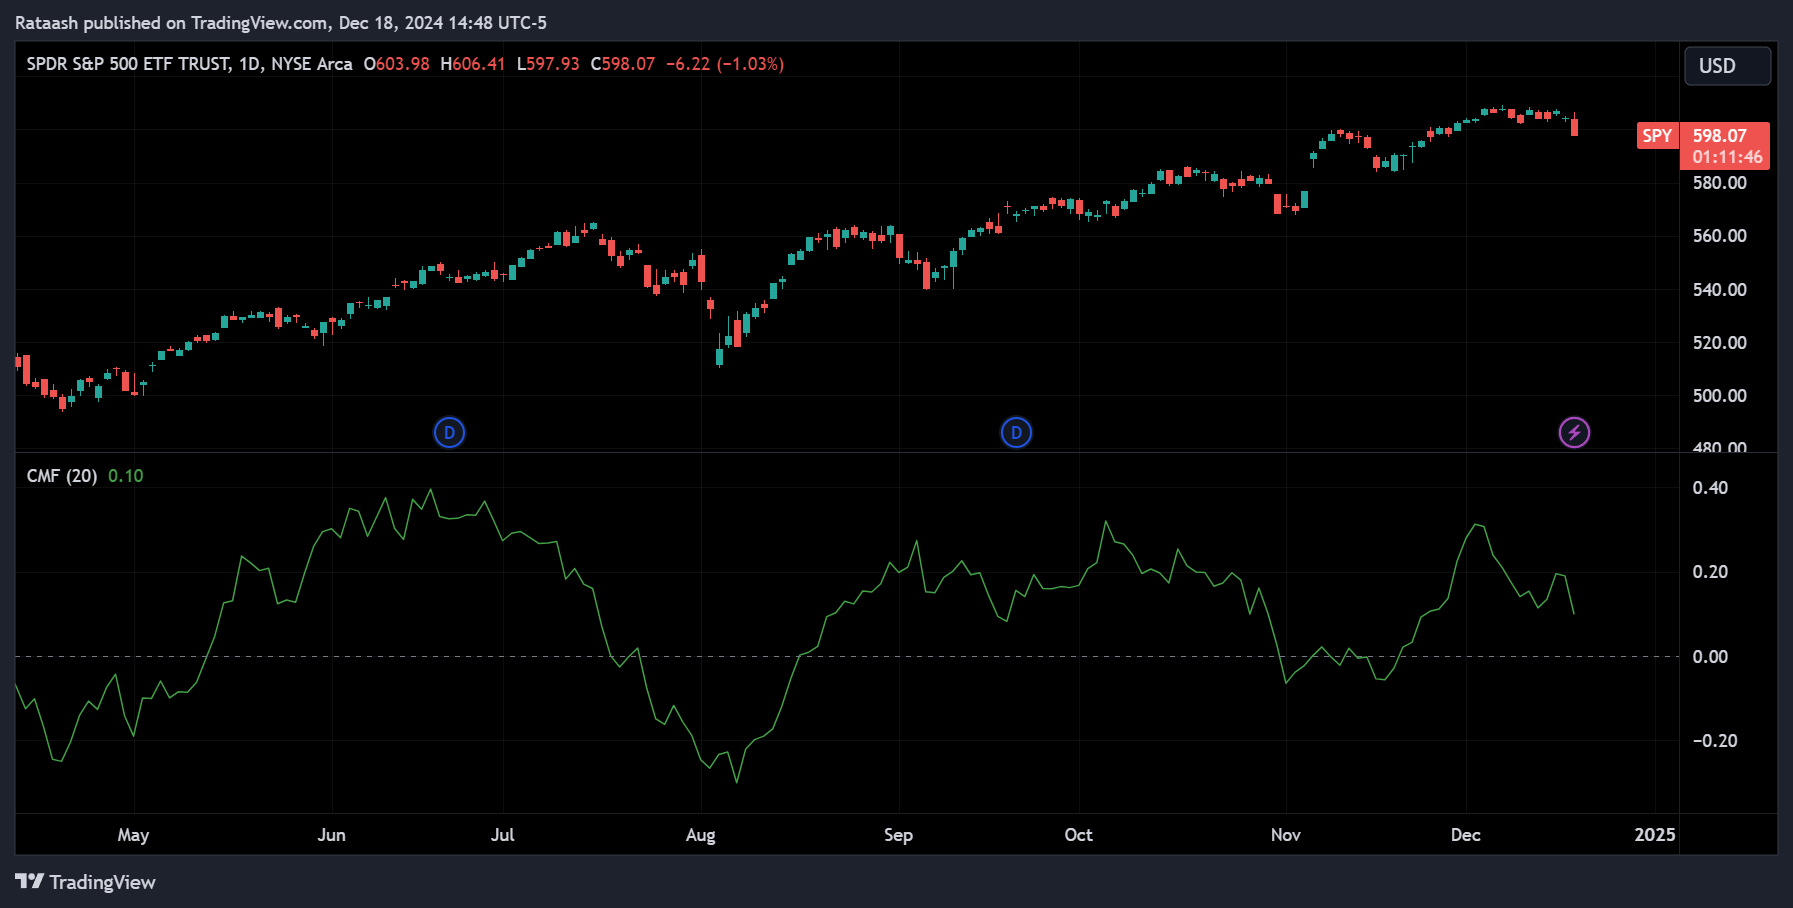This screenshot has height=908, width=1793.
Task: Click the 580.00 price axis label
Action: pos(1719,183)
